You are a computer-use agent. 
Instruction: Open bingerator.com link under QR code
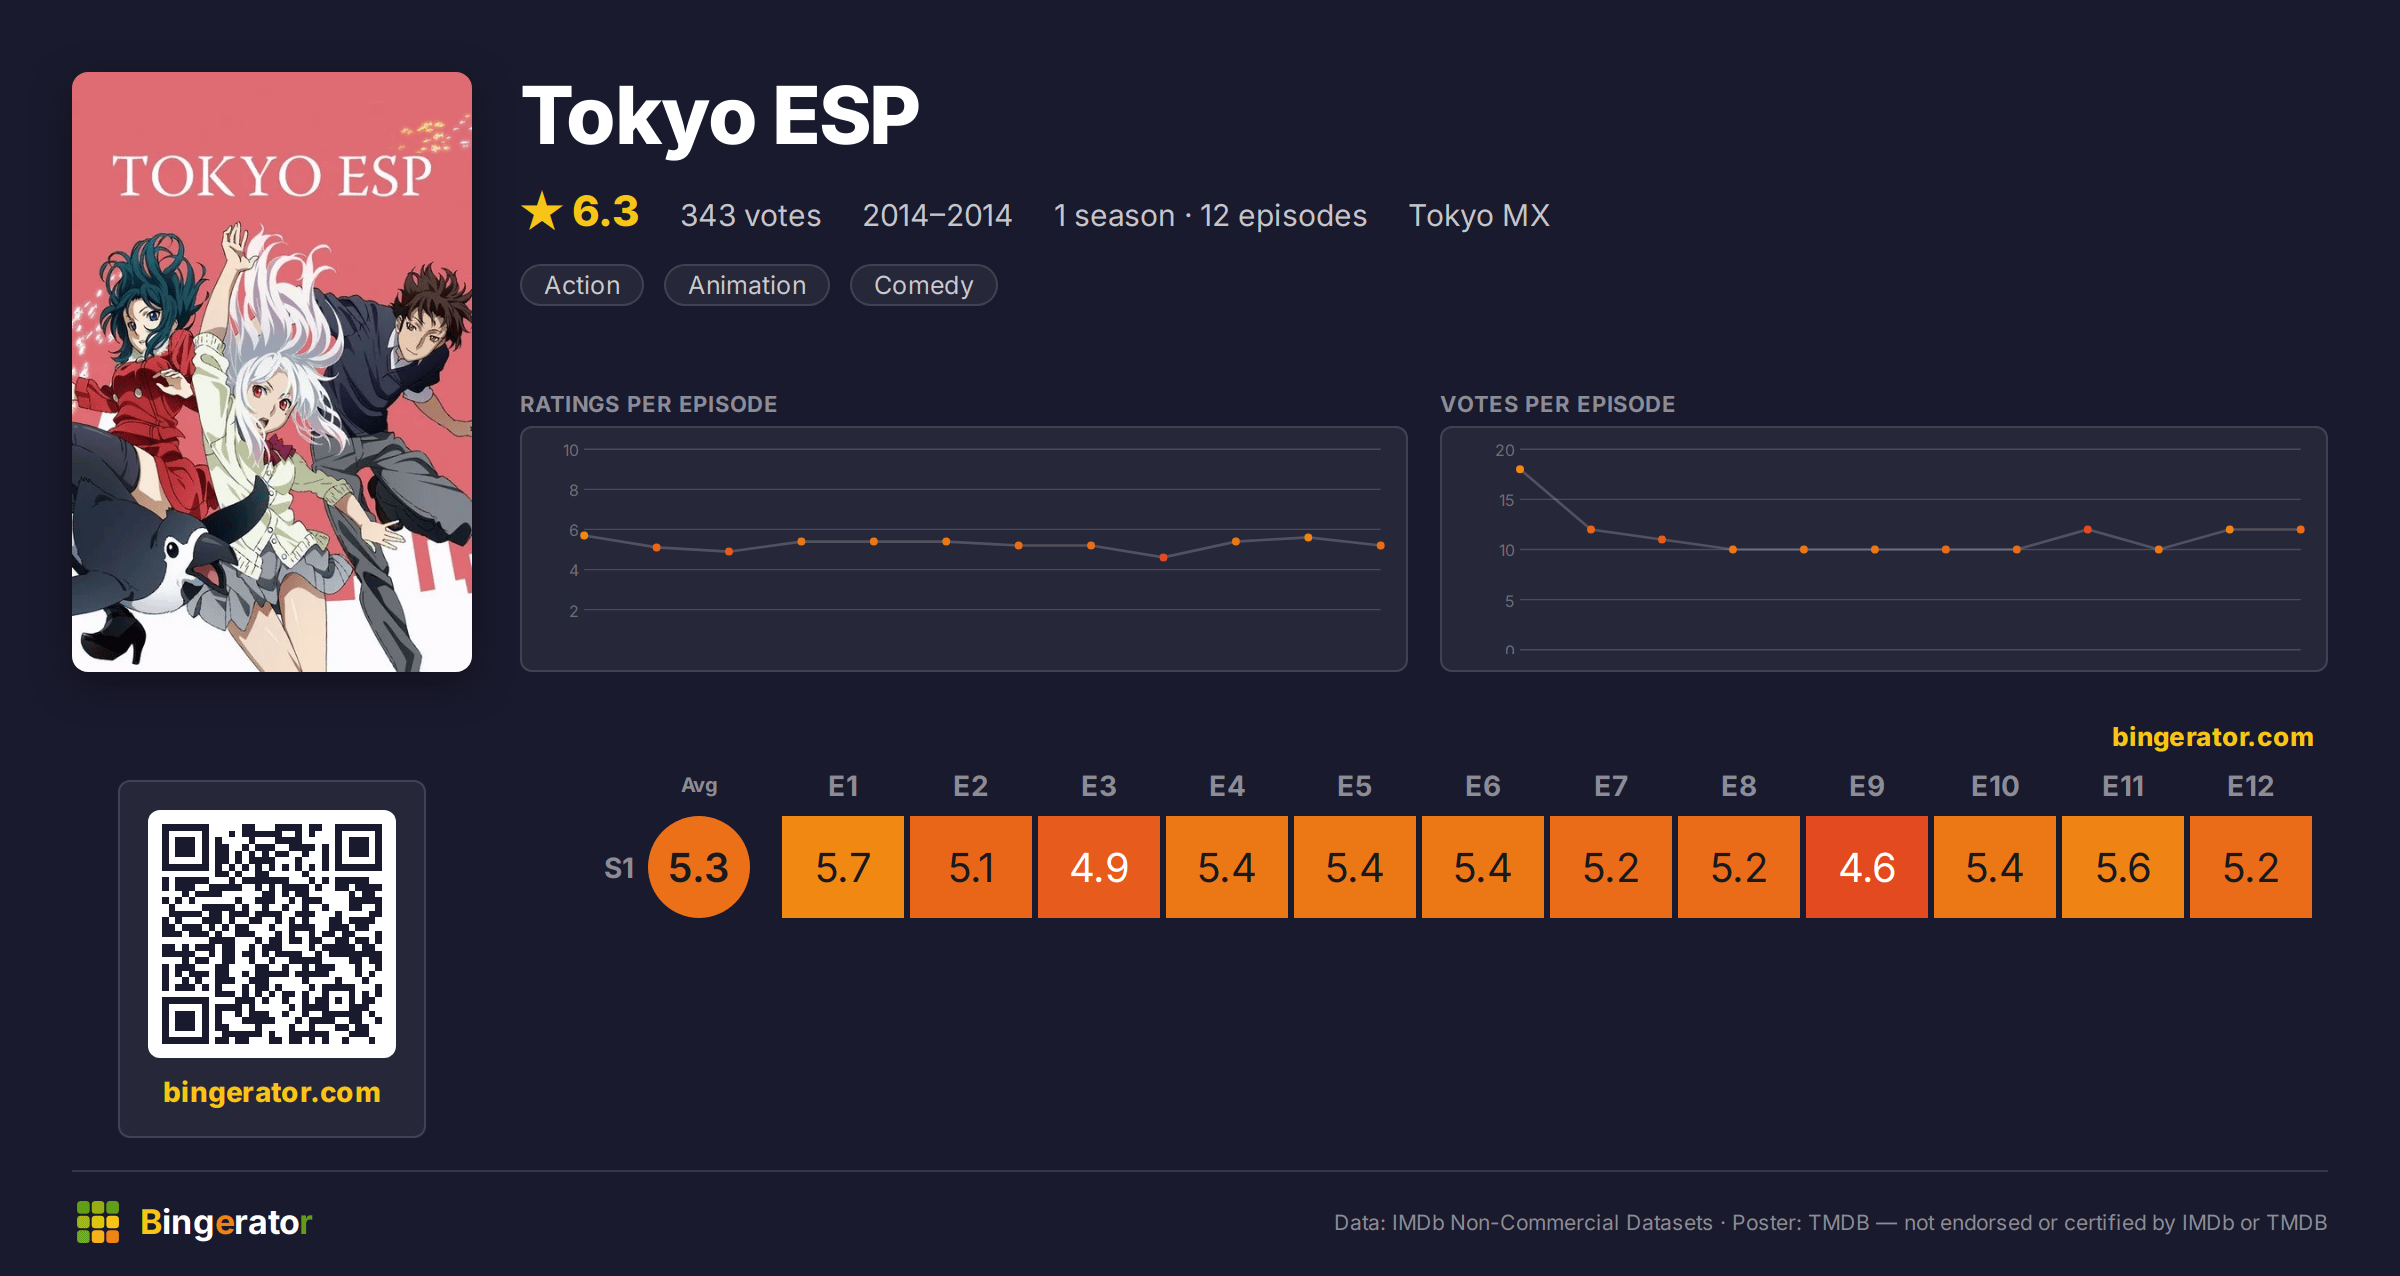click(x=272, y=1092)
